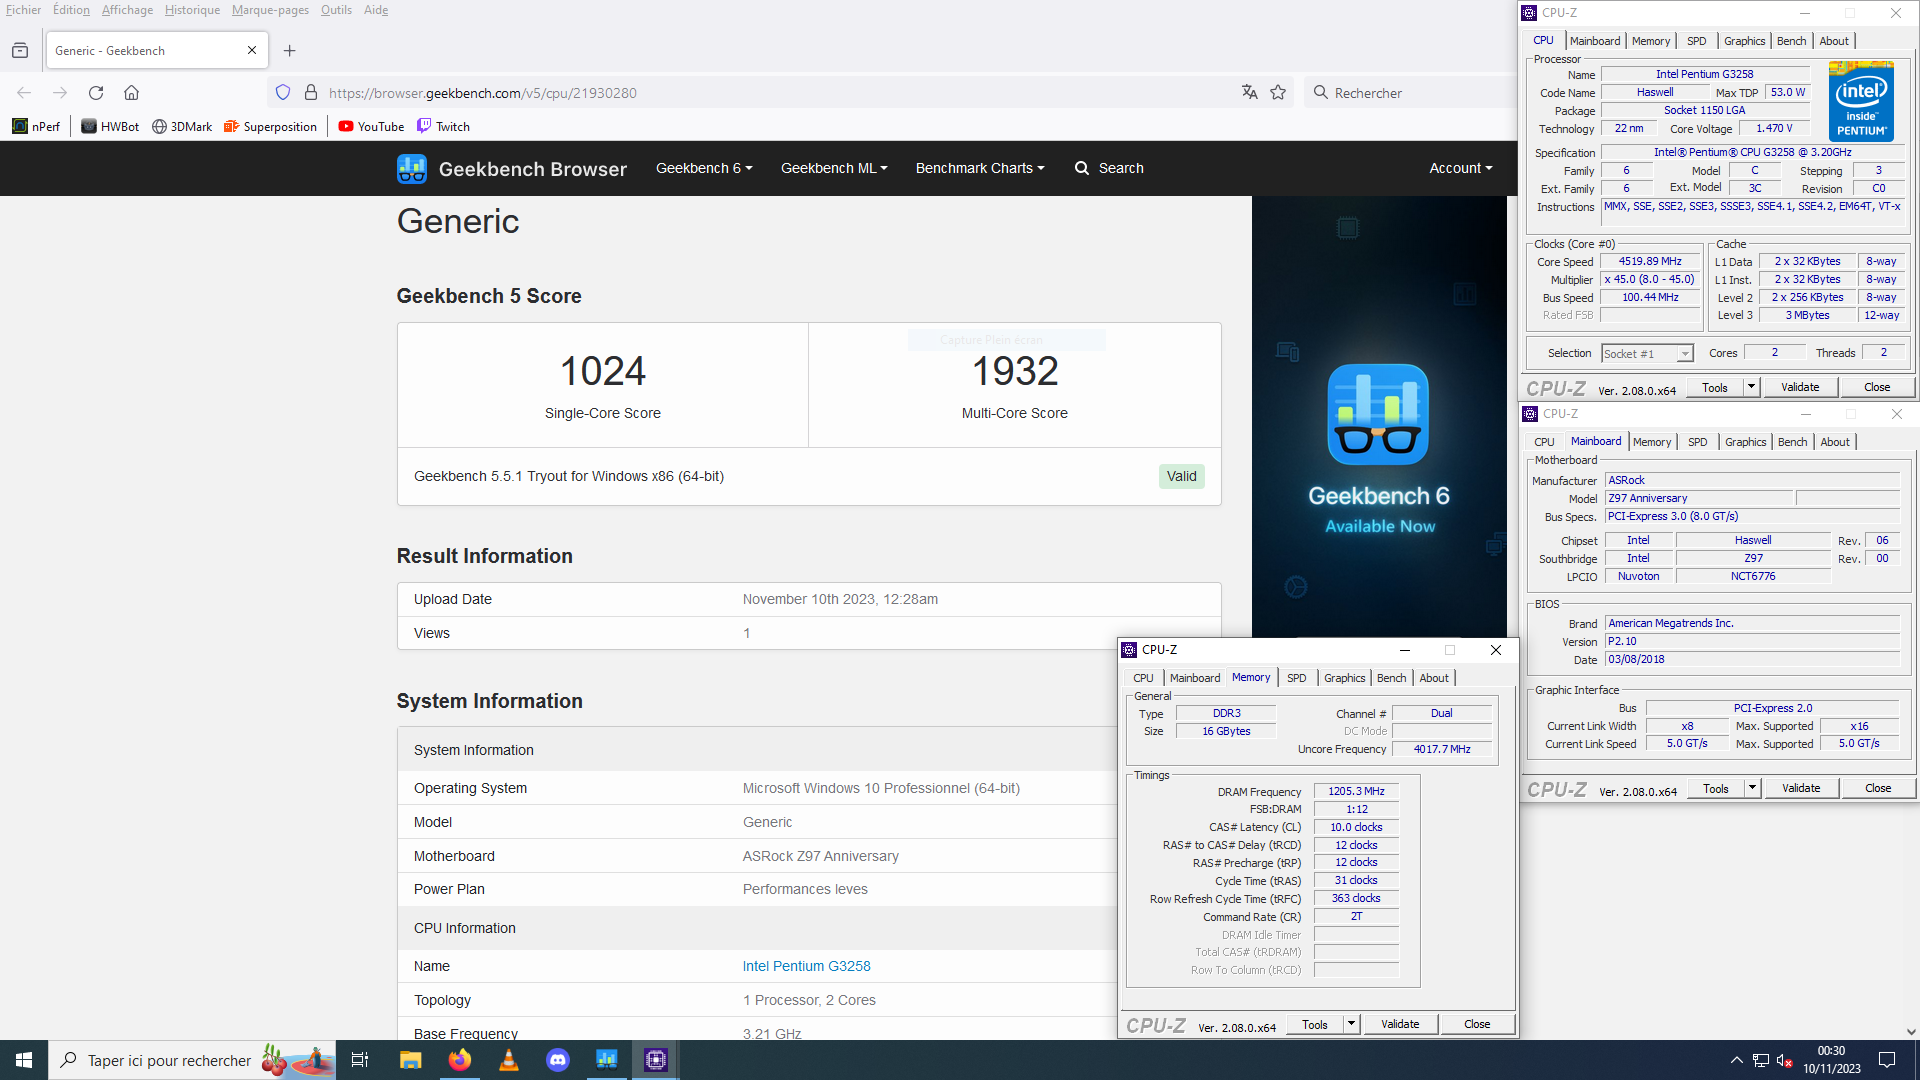Click the muted volume tray icon
Screen dimensions: 1920x1080
tap(1785, 1060)
